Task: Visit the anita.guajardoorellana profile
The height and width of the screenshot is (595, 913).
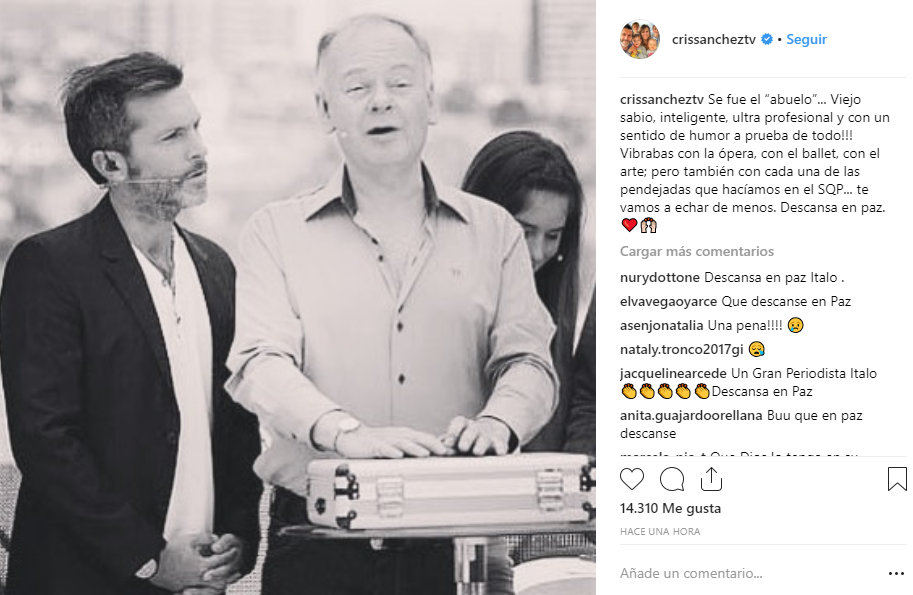Action: [x=691, y=415]
